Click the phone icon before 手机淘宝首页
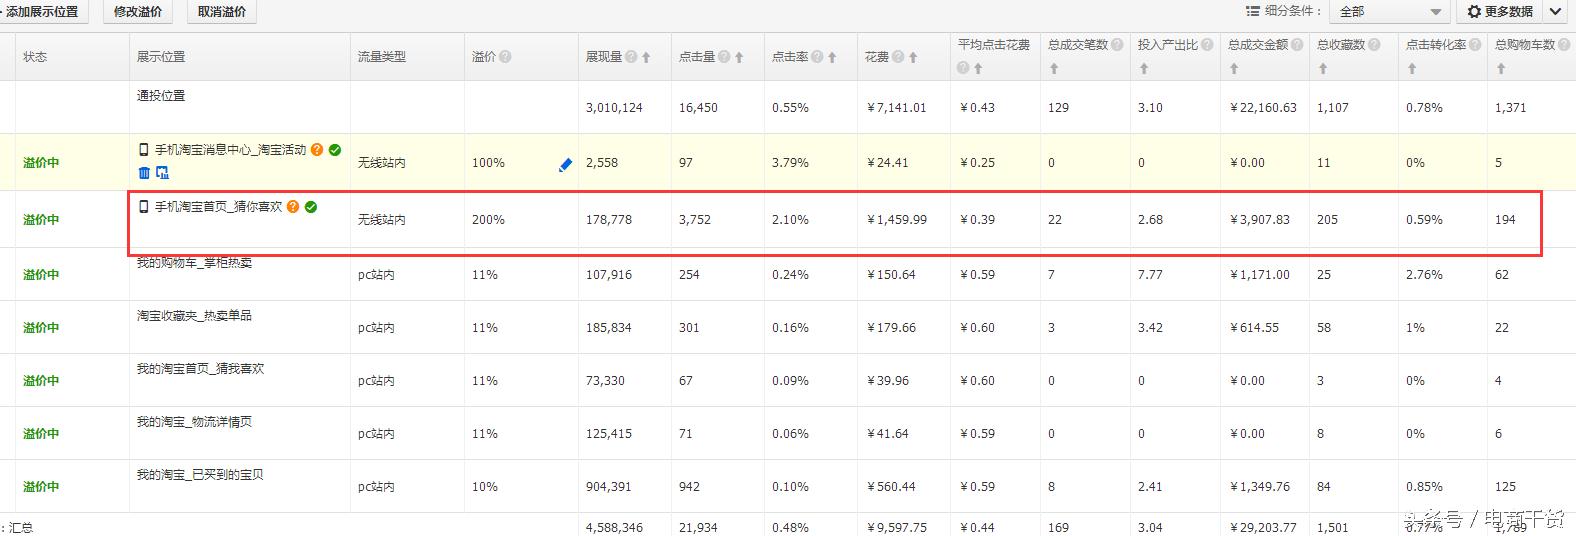Screen dimensions: 1576x536 pyautogui.click(x=144, y=207)
